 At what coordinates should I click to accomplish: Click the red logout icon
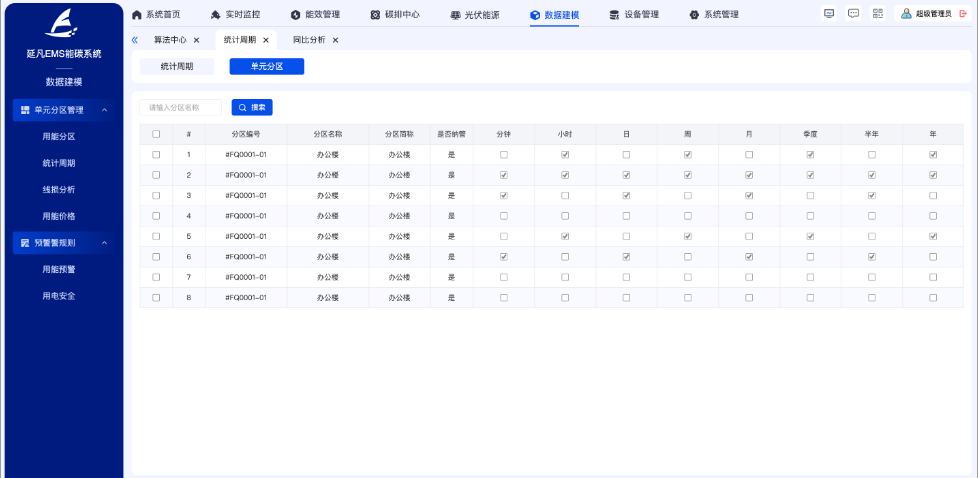pos(963,14)
